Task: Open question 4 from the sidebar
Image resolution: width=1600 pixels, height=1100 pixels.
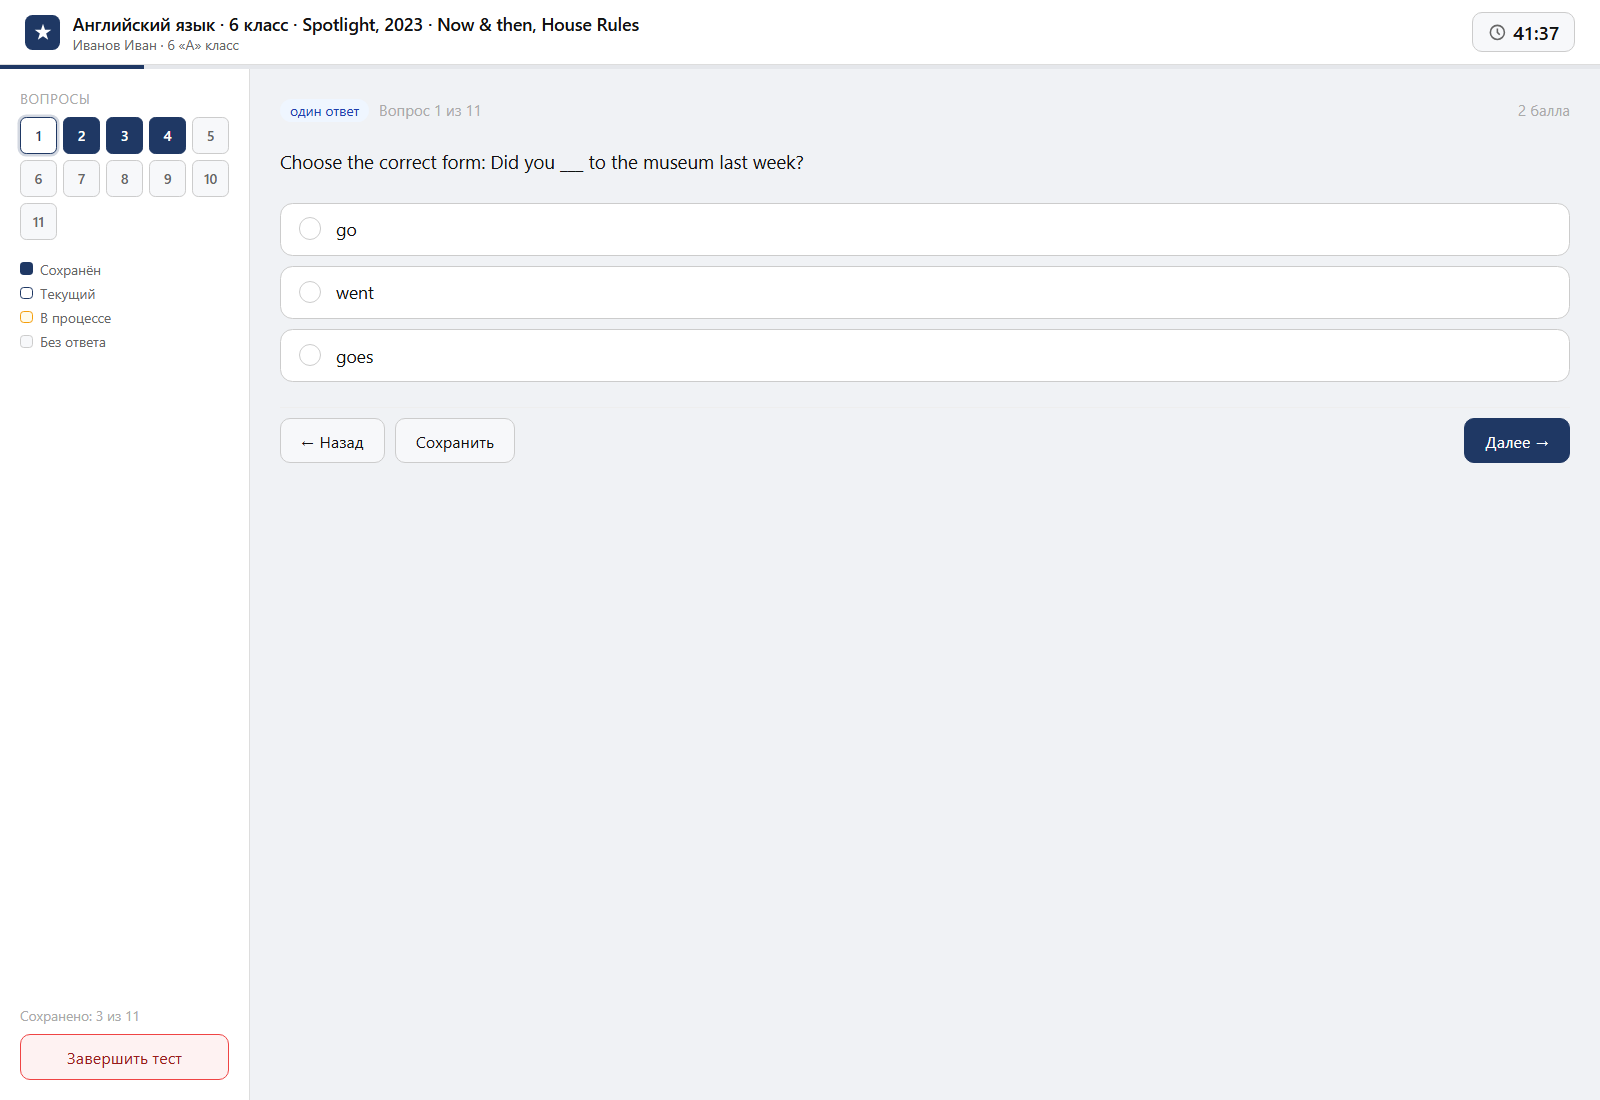Action: tap(167, 136)
